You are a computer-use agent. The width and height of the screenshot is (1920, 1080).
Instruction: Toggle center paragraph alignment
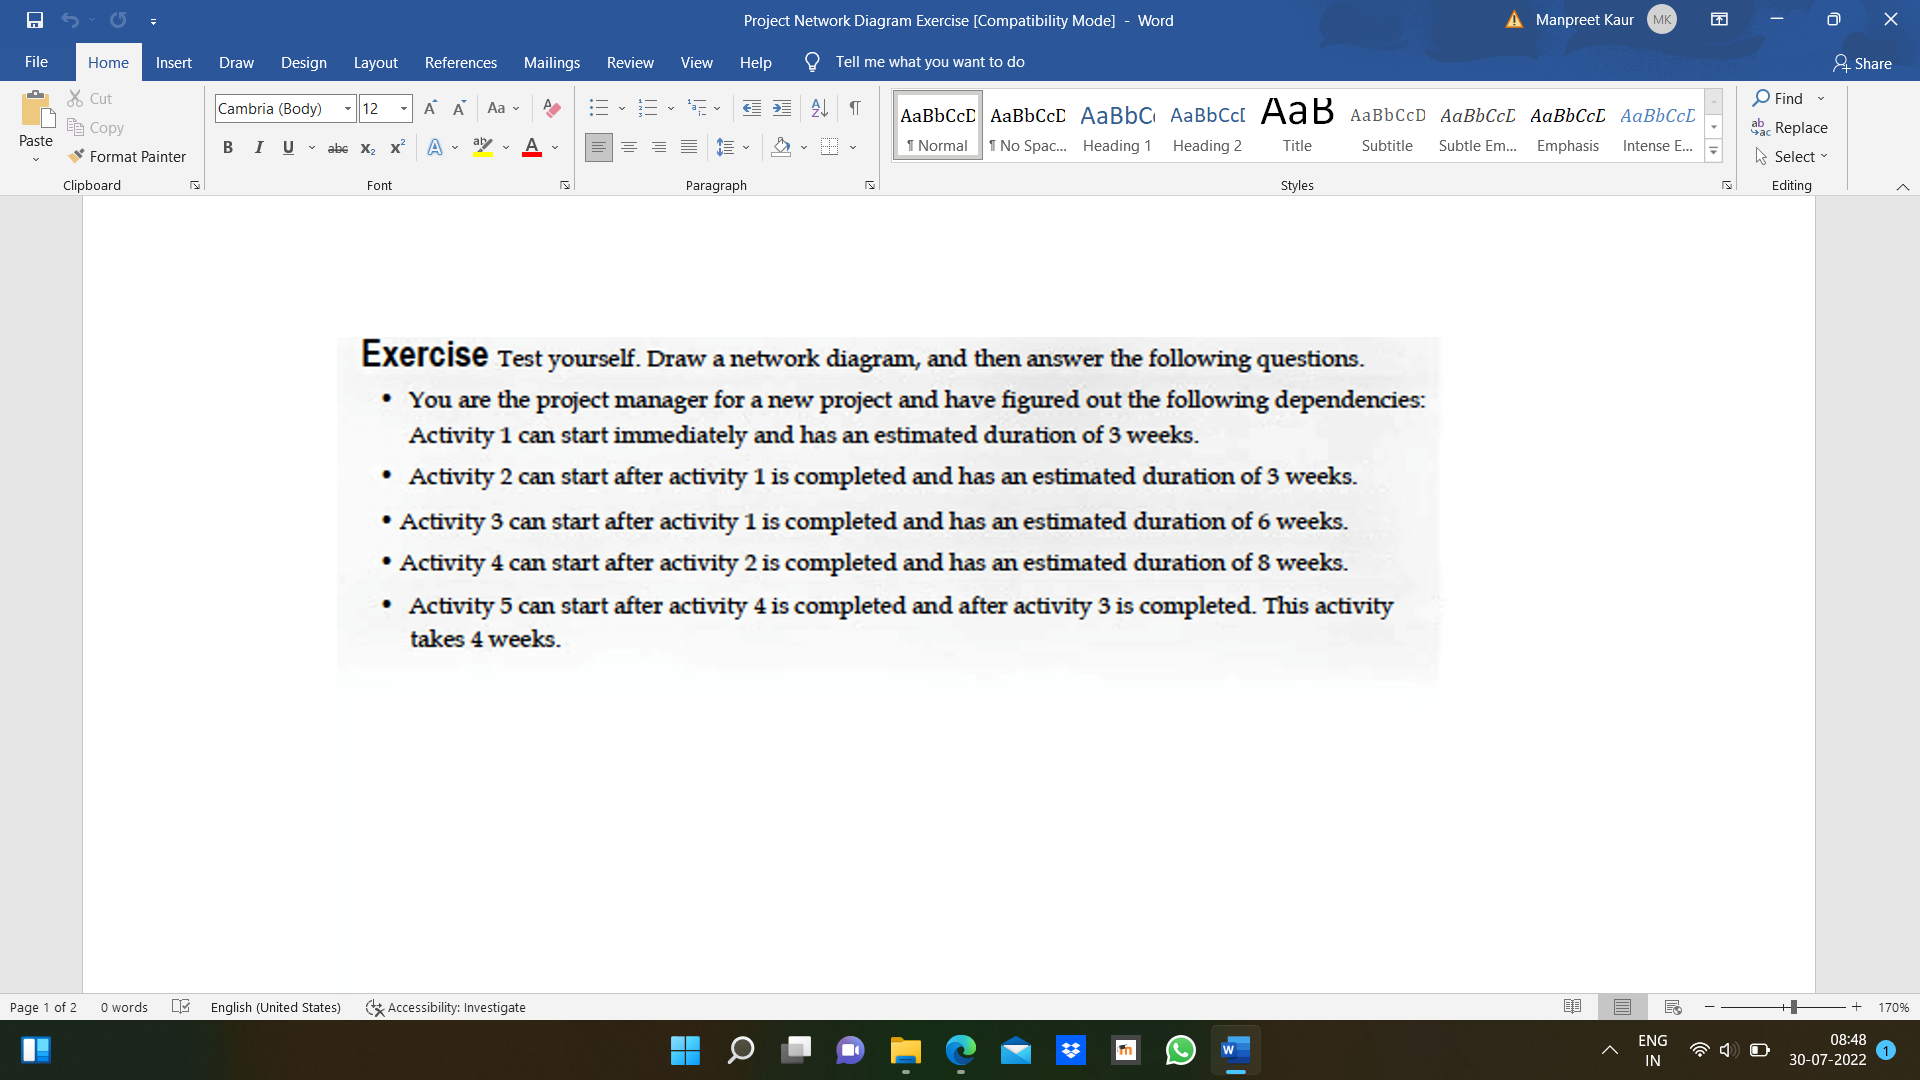pyautogui.click(x=629, y=147)
